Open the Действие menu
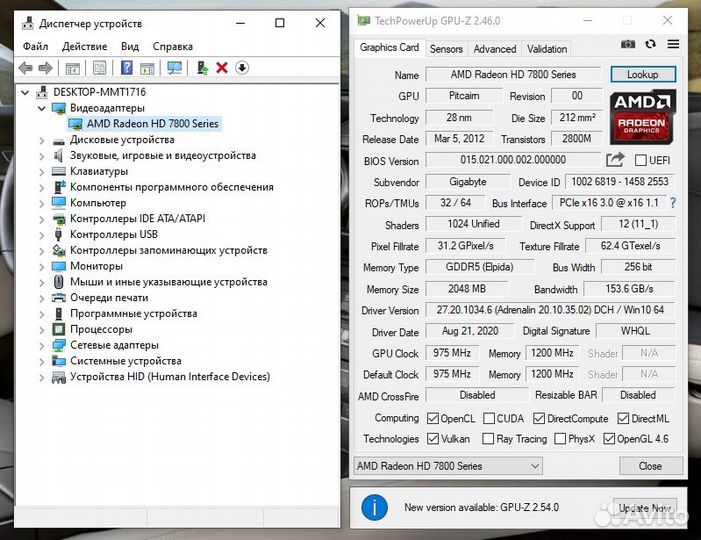The height and width of the screenshot is (540, 701). [84, 46]
